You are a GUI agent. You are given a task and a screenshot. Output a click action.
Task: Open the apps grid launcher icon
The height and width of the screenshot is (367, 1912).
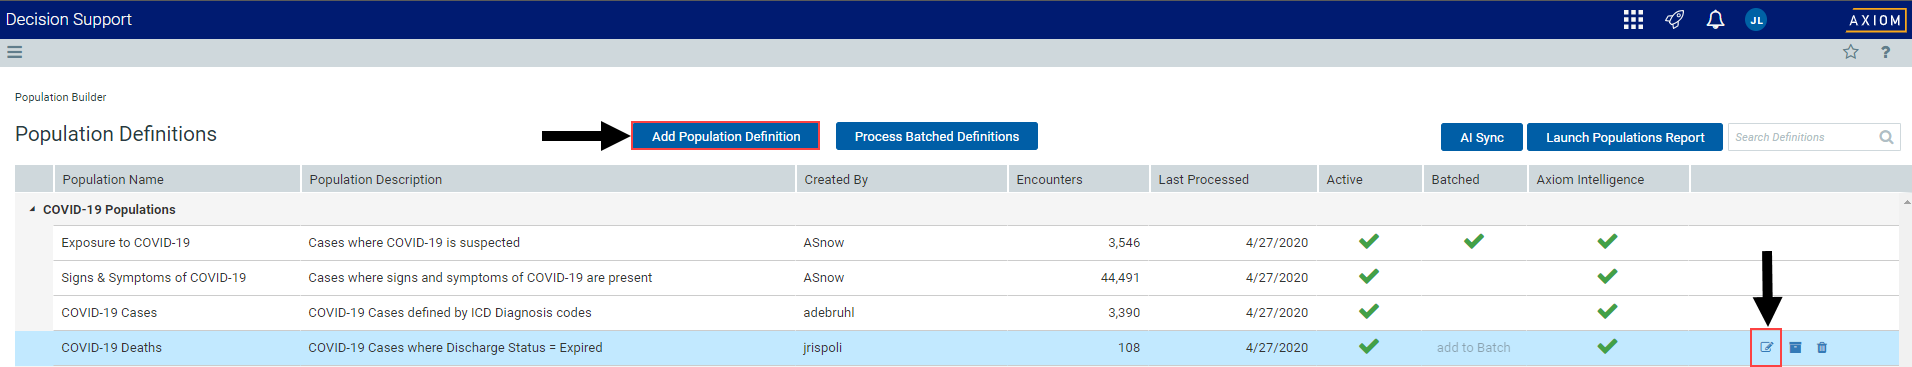pyautogui.click(x=1633, y=20)
